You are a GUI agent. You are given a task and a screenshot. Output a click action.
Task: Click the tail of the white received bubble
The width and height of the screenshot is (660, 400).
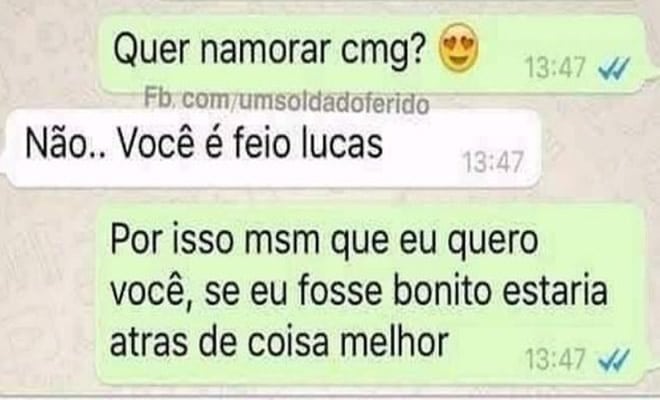(4, 164)
